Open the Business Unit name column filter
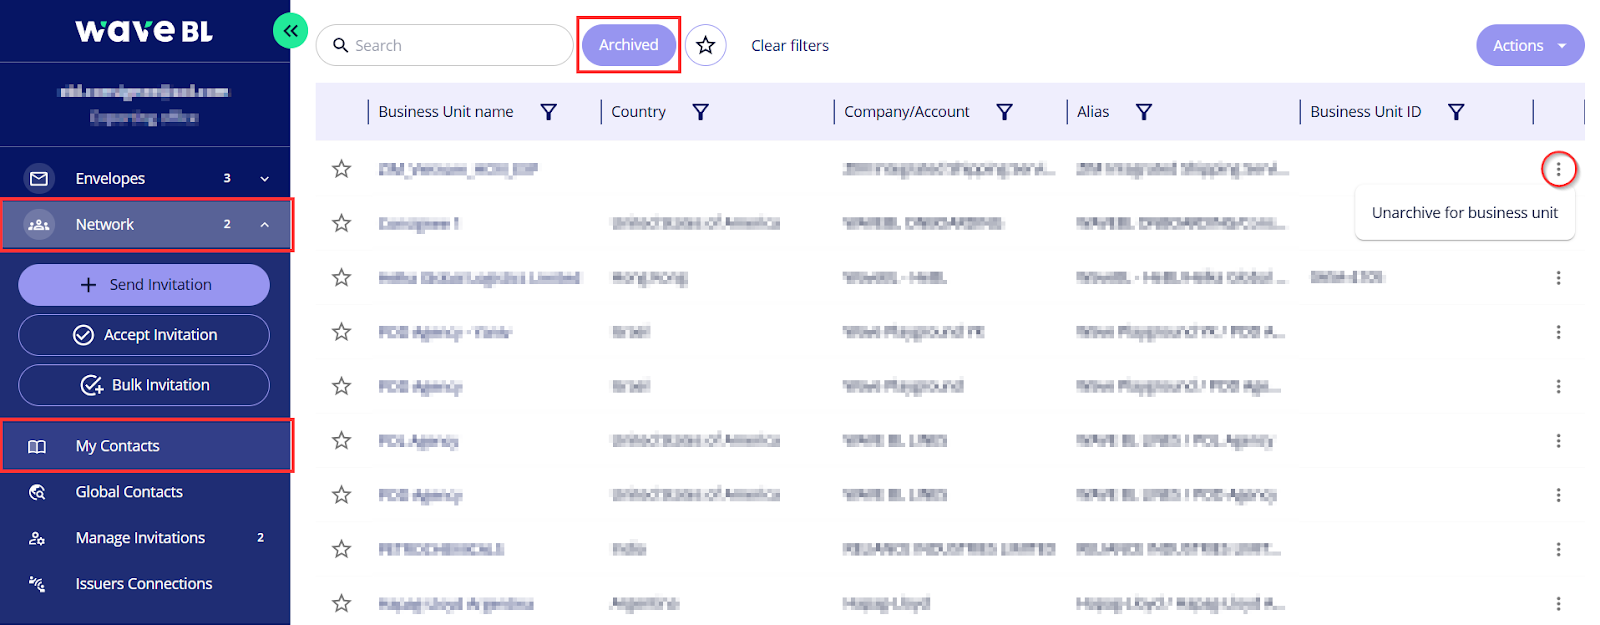The image size is (1600, 625). [x=549, y=112]
